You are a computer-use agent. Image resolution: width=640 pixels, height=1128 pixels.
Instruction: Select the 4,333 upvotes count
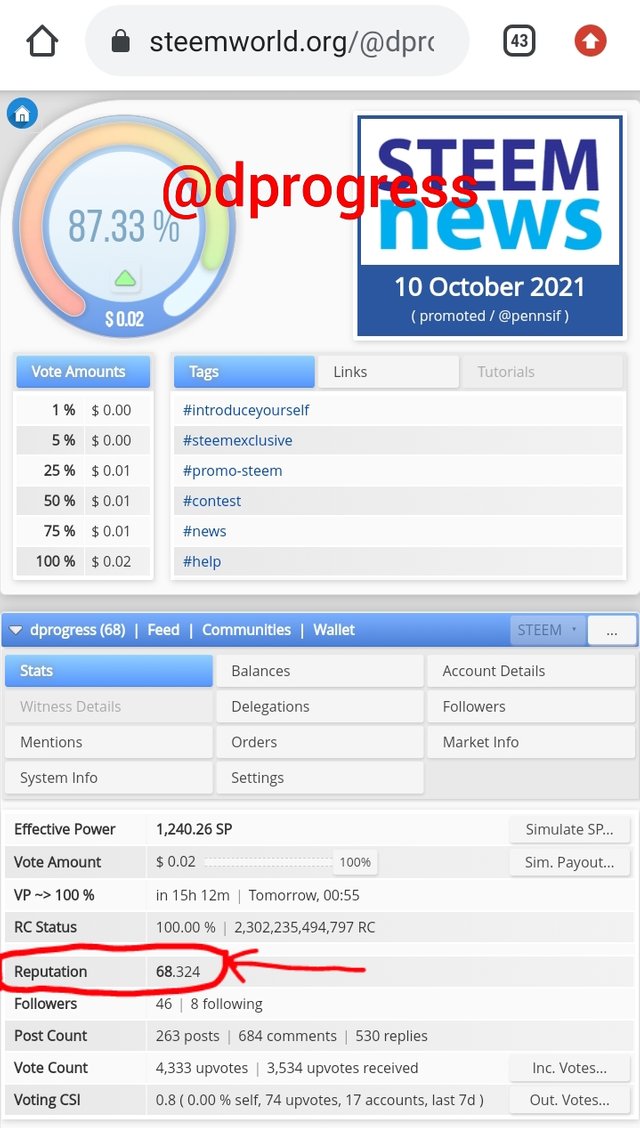tap(202, 1068)
